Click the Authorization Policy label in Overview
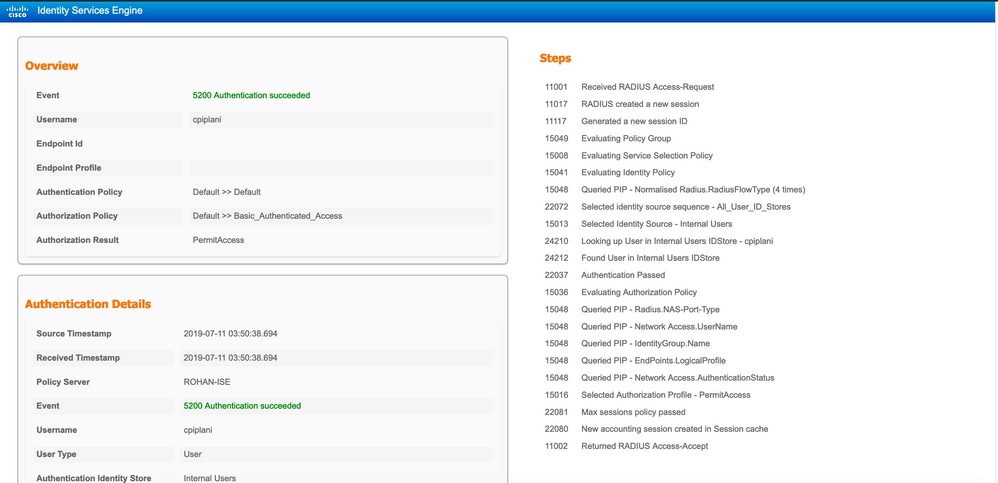Viewport: 998px width, 483px height. (77, 216)
